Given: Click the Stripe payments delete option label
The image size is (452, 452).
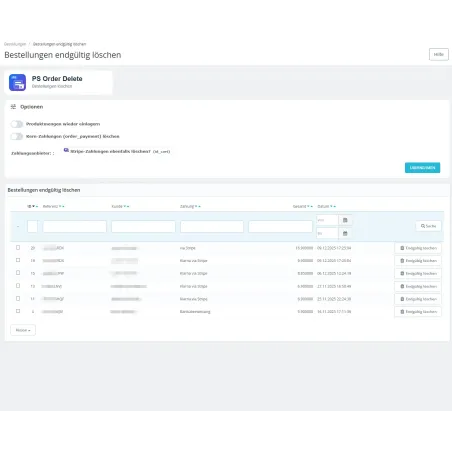Looking at the screenshot, I should tap(120, 151).
